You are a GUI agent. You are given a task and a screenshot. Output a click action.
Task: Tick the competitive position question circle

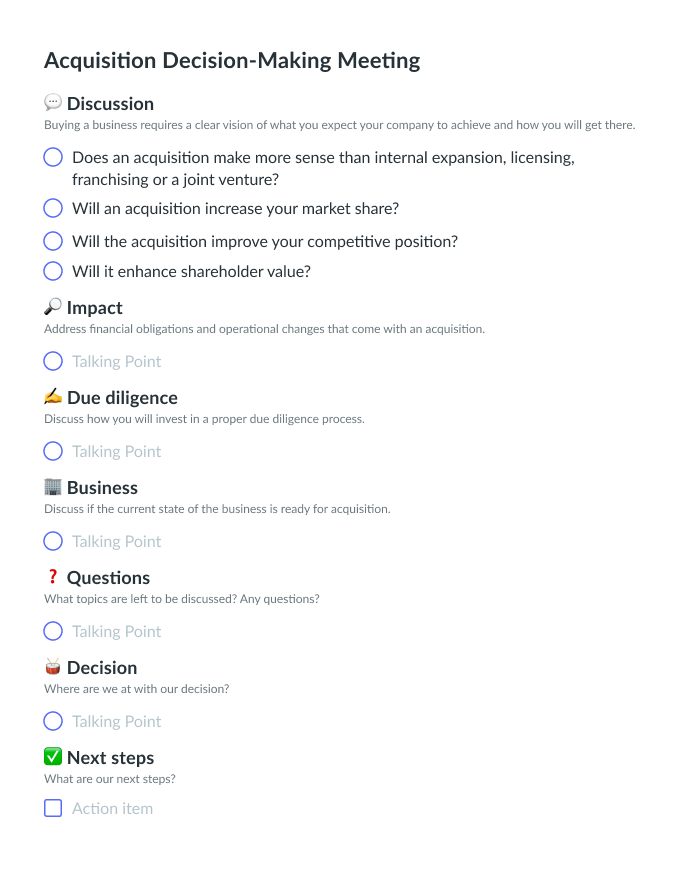pos(53,241)
